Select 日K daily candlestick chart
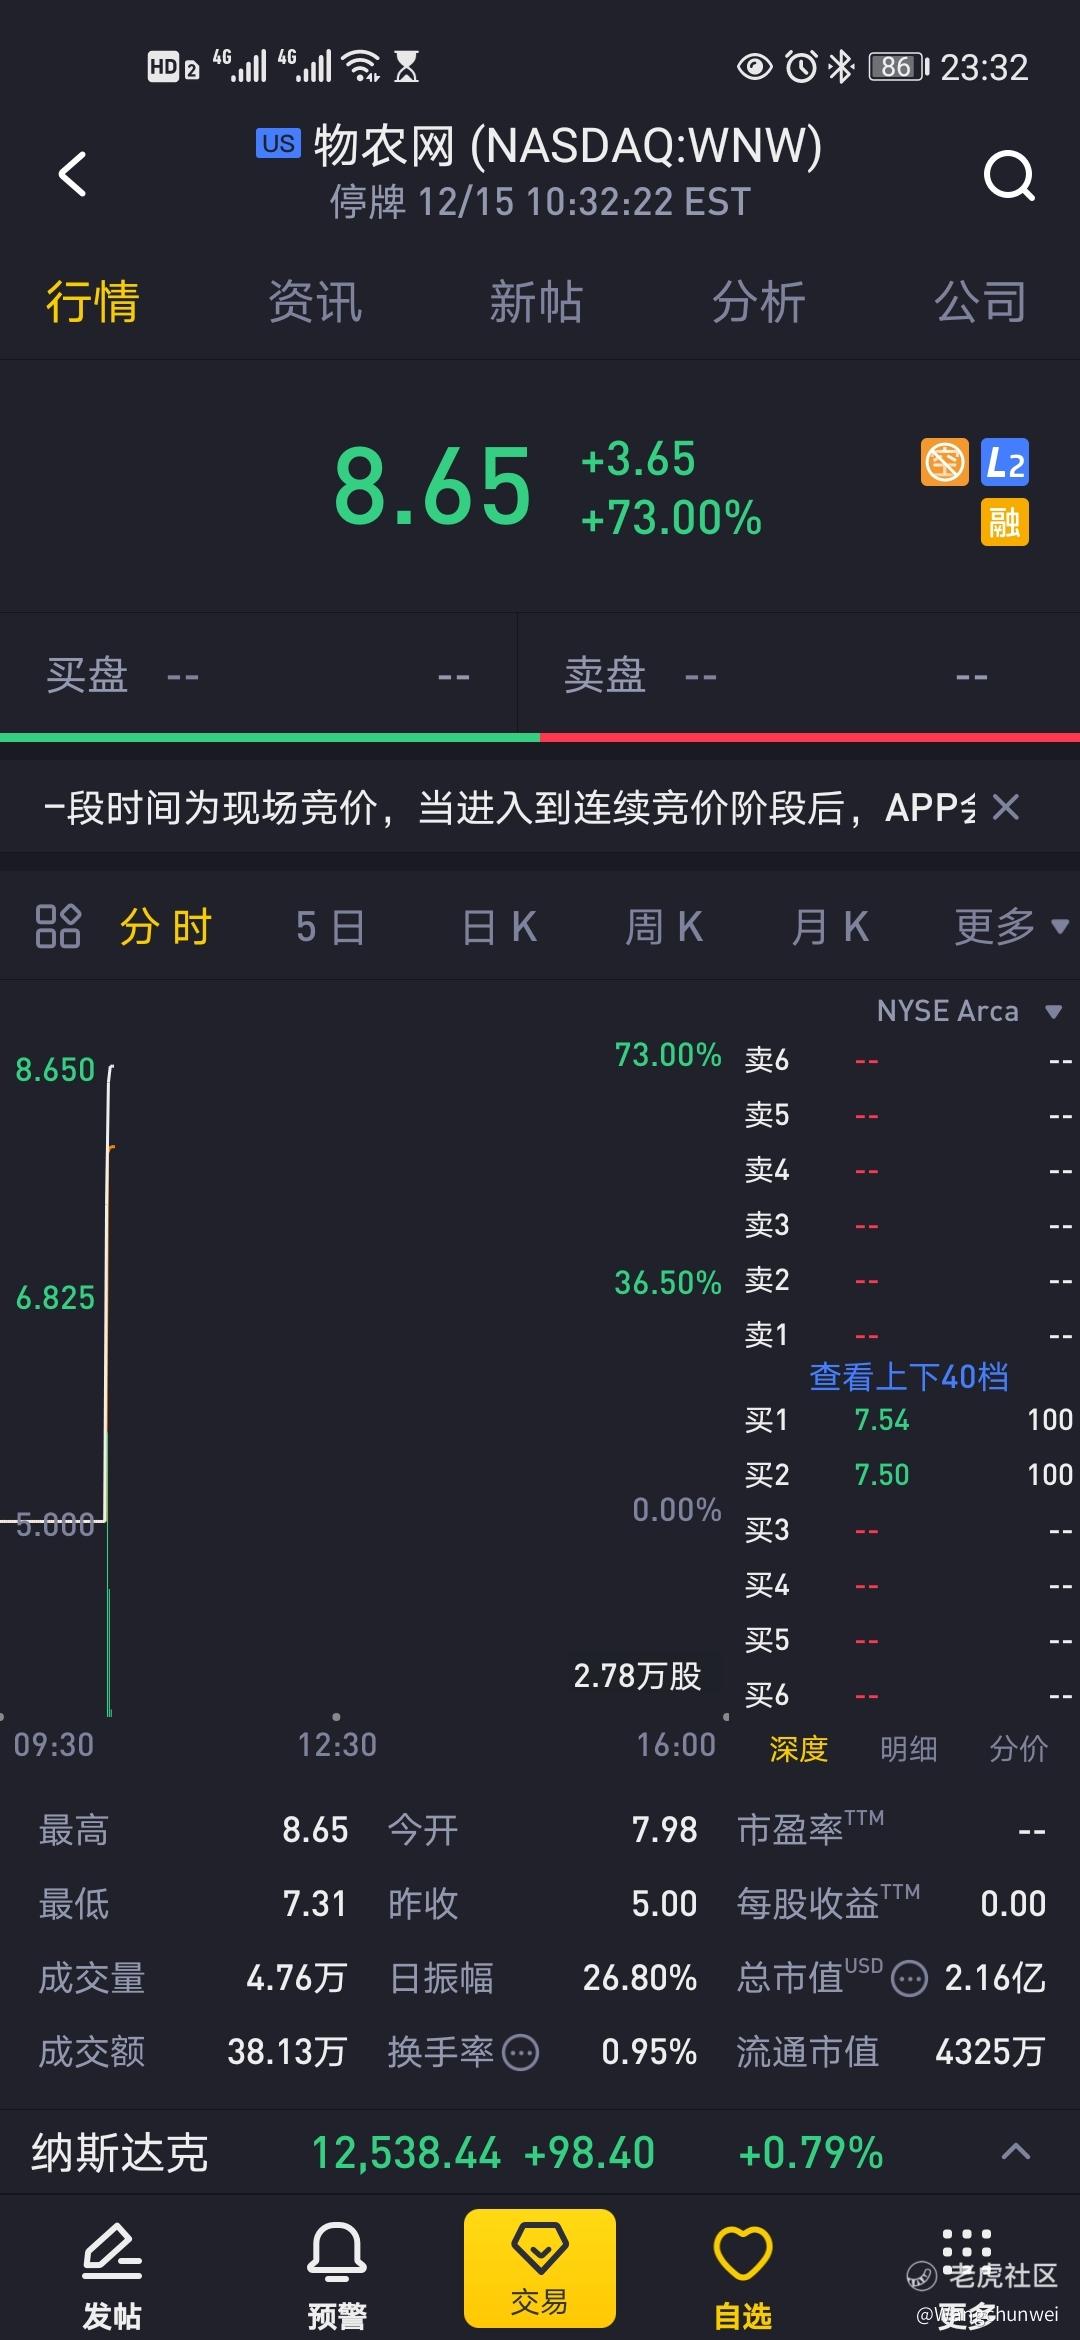The width and height of the screenshot is (1080, 2340). click(x=499, y=927)
